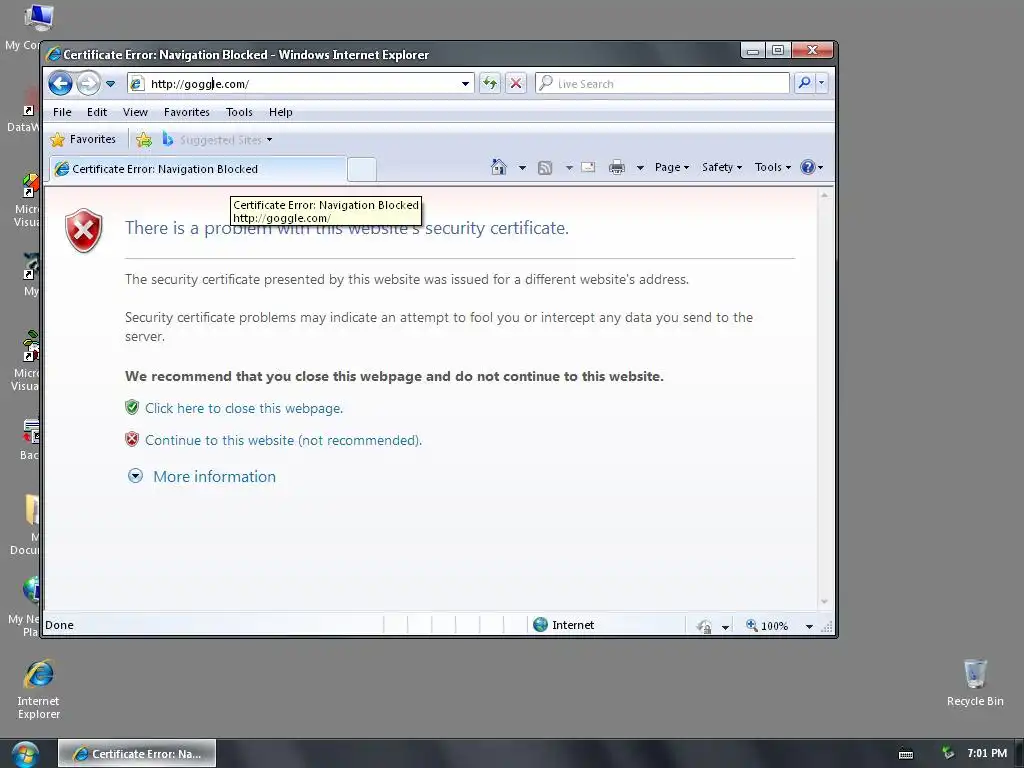Viewport: 1024px width, 768px height.
Task: Click here to close this webpage link
Action: (244, 408)
